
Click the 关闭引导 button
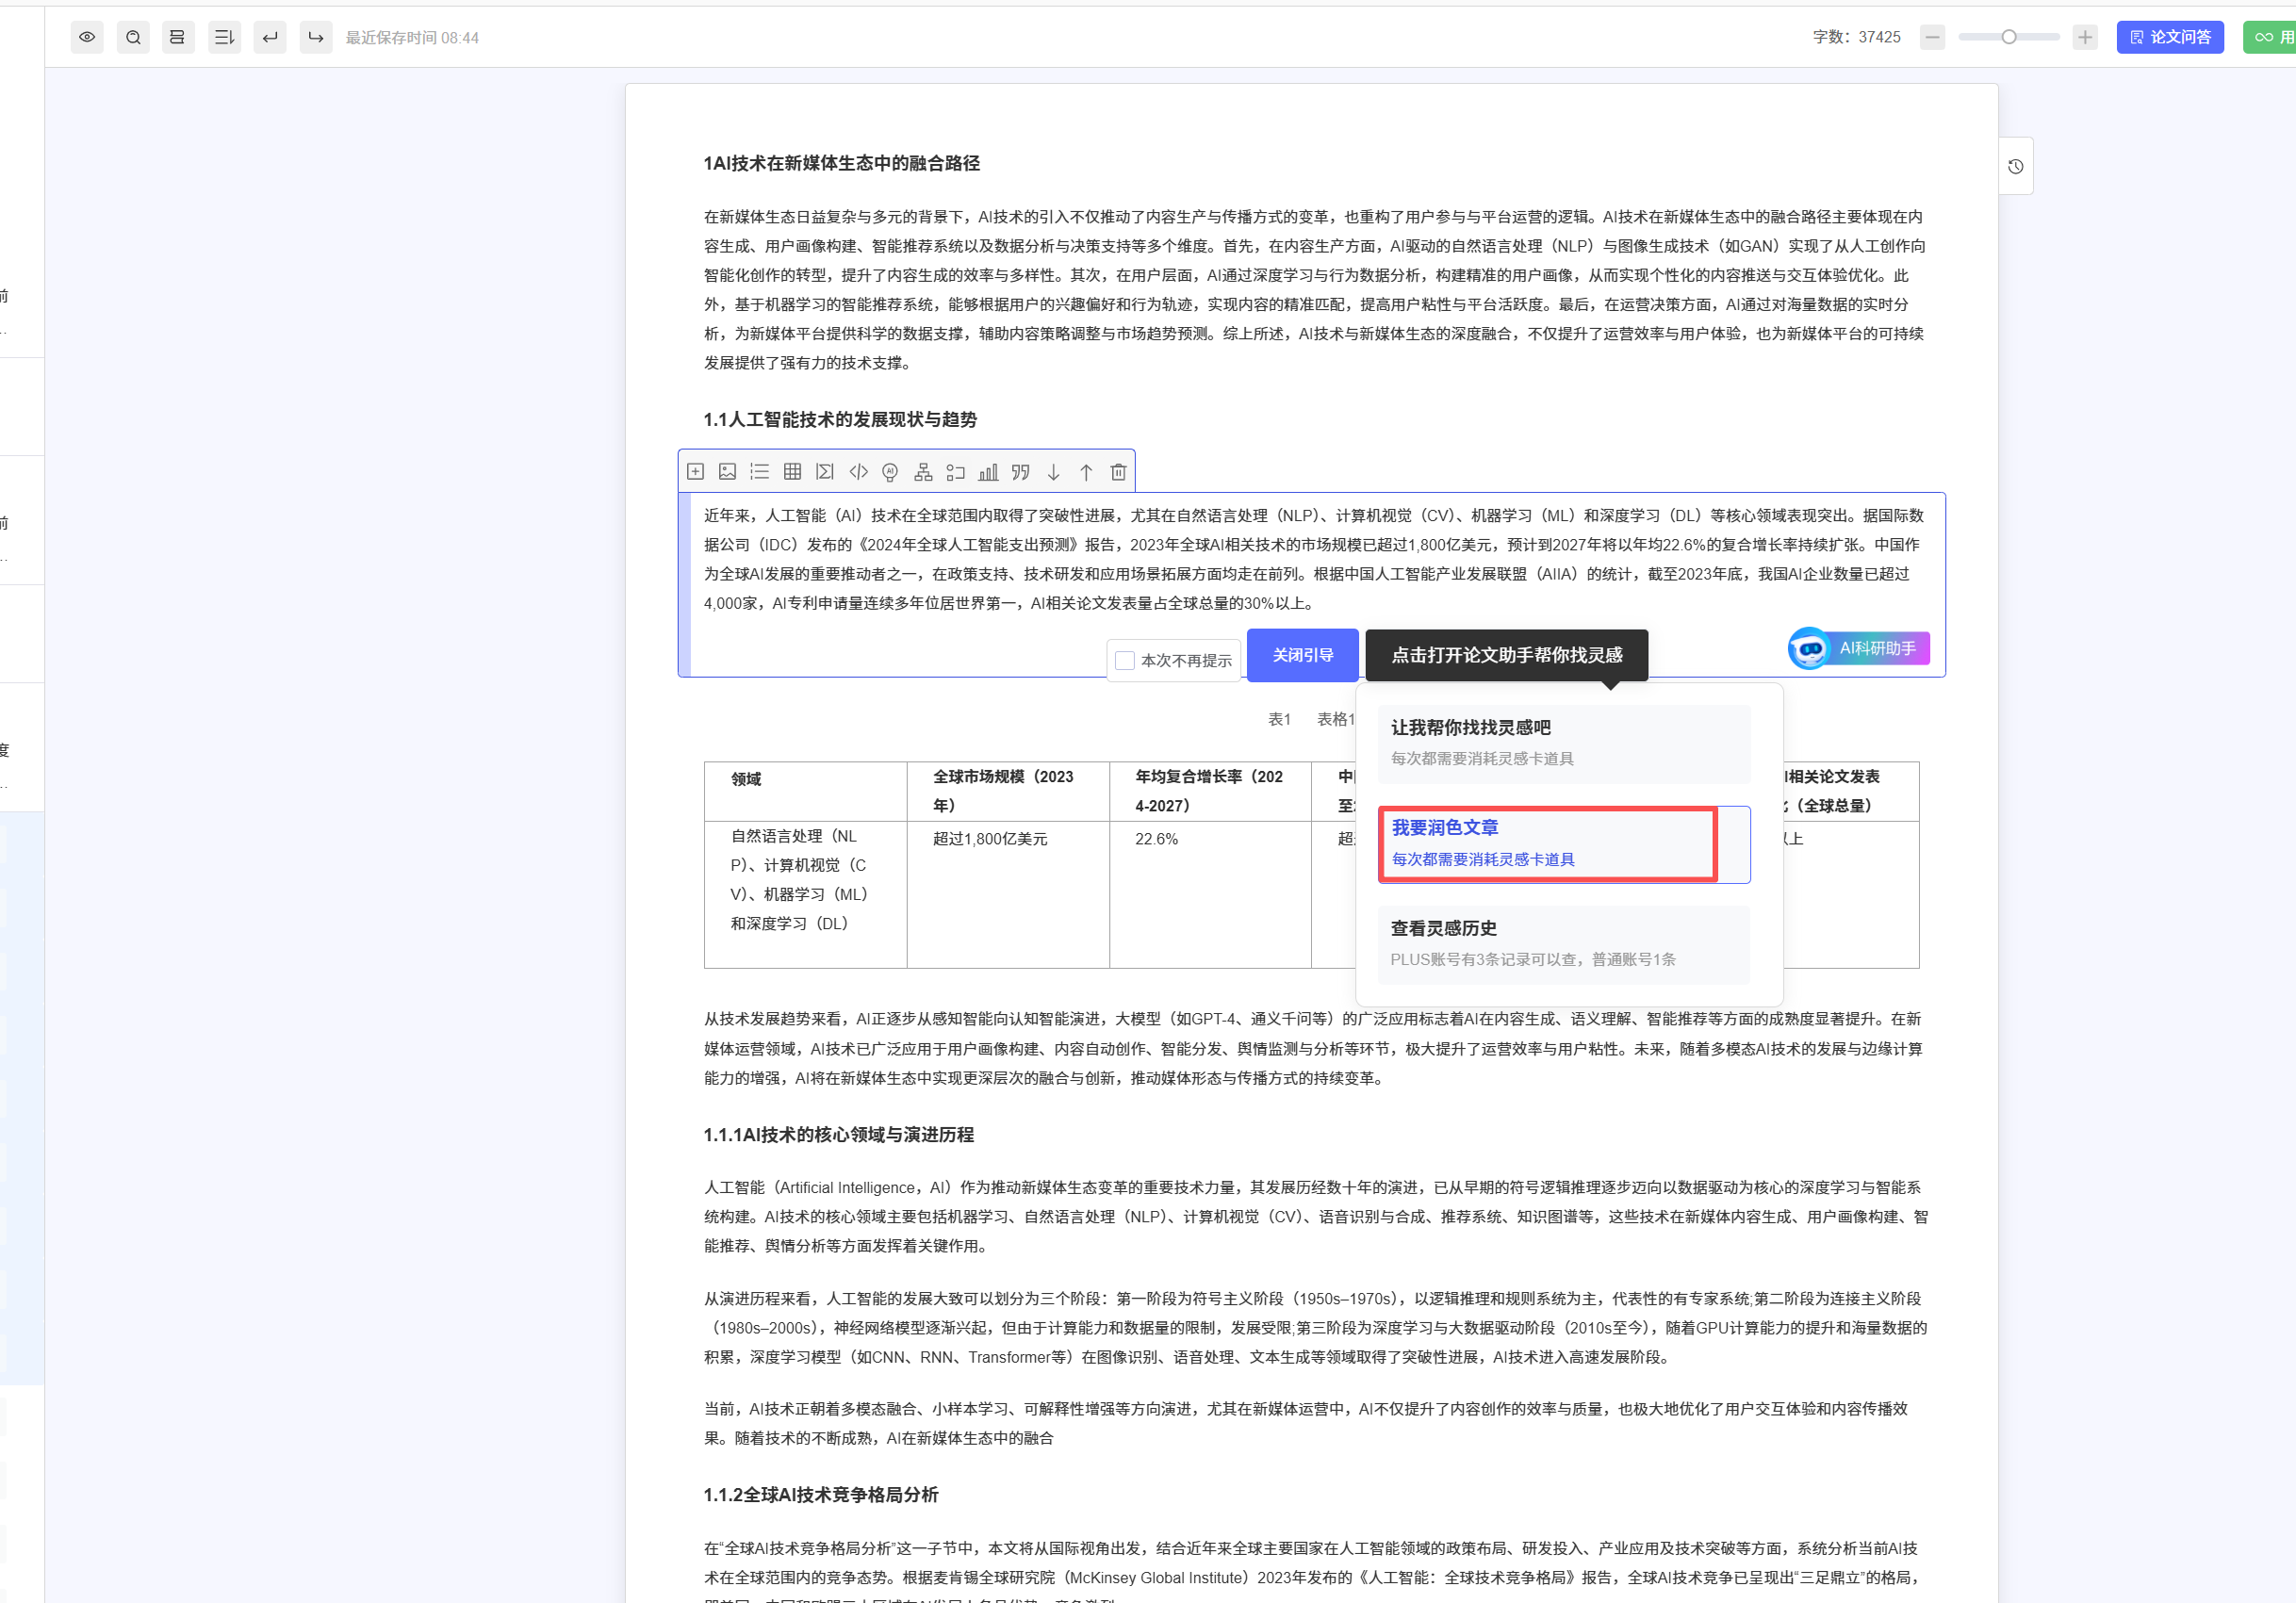pos(1302,655)
